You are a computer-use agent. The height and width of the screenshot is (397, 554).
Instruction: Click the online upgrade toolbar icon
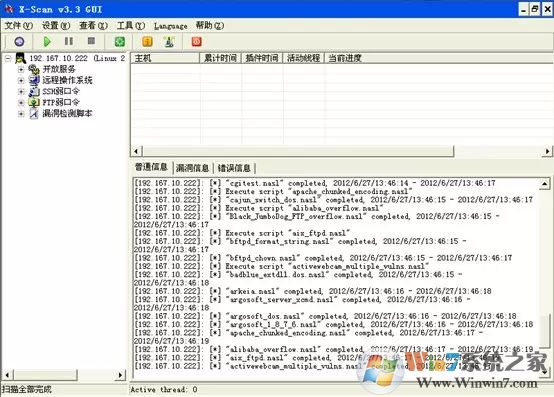[169, 42]
